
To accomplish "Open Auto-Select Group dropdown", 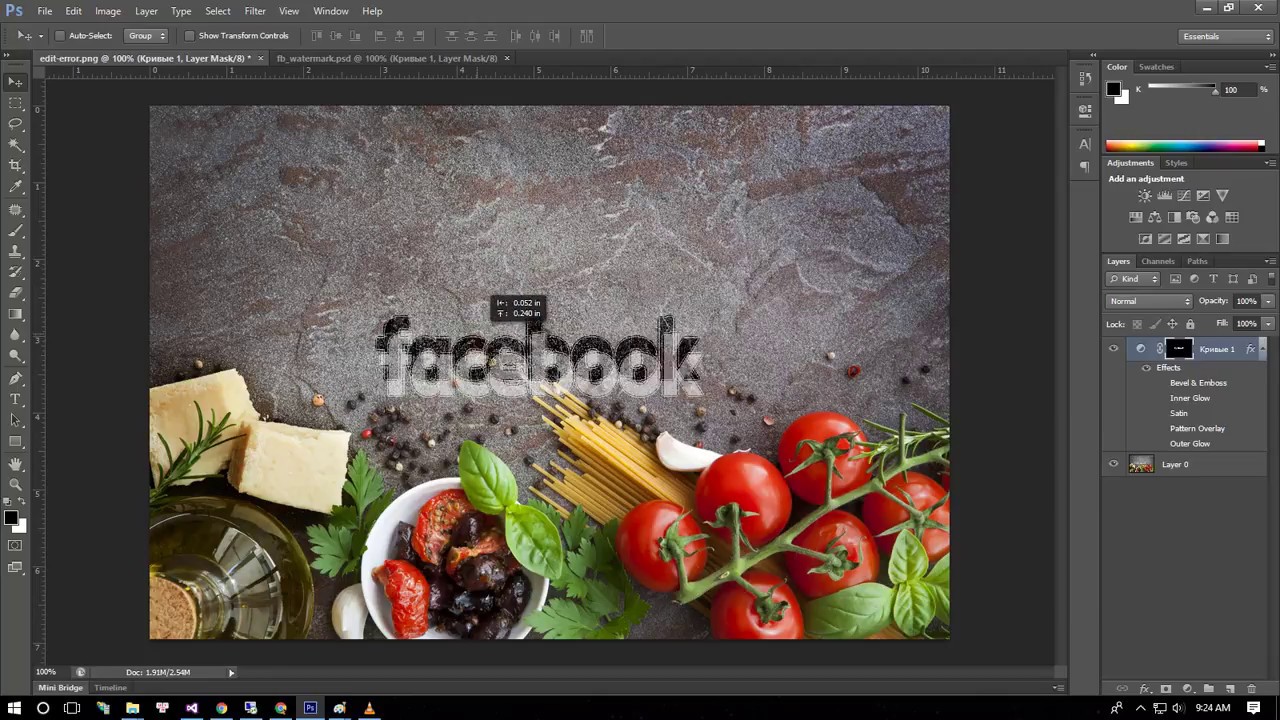I will pos(146,36).
